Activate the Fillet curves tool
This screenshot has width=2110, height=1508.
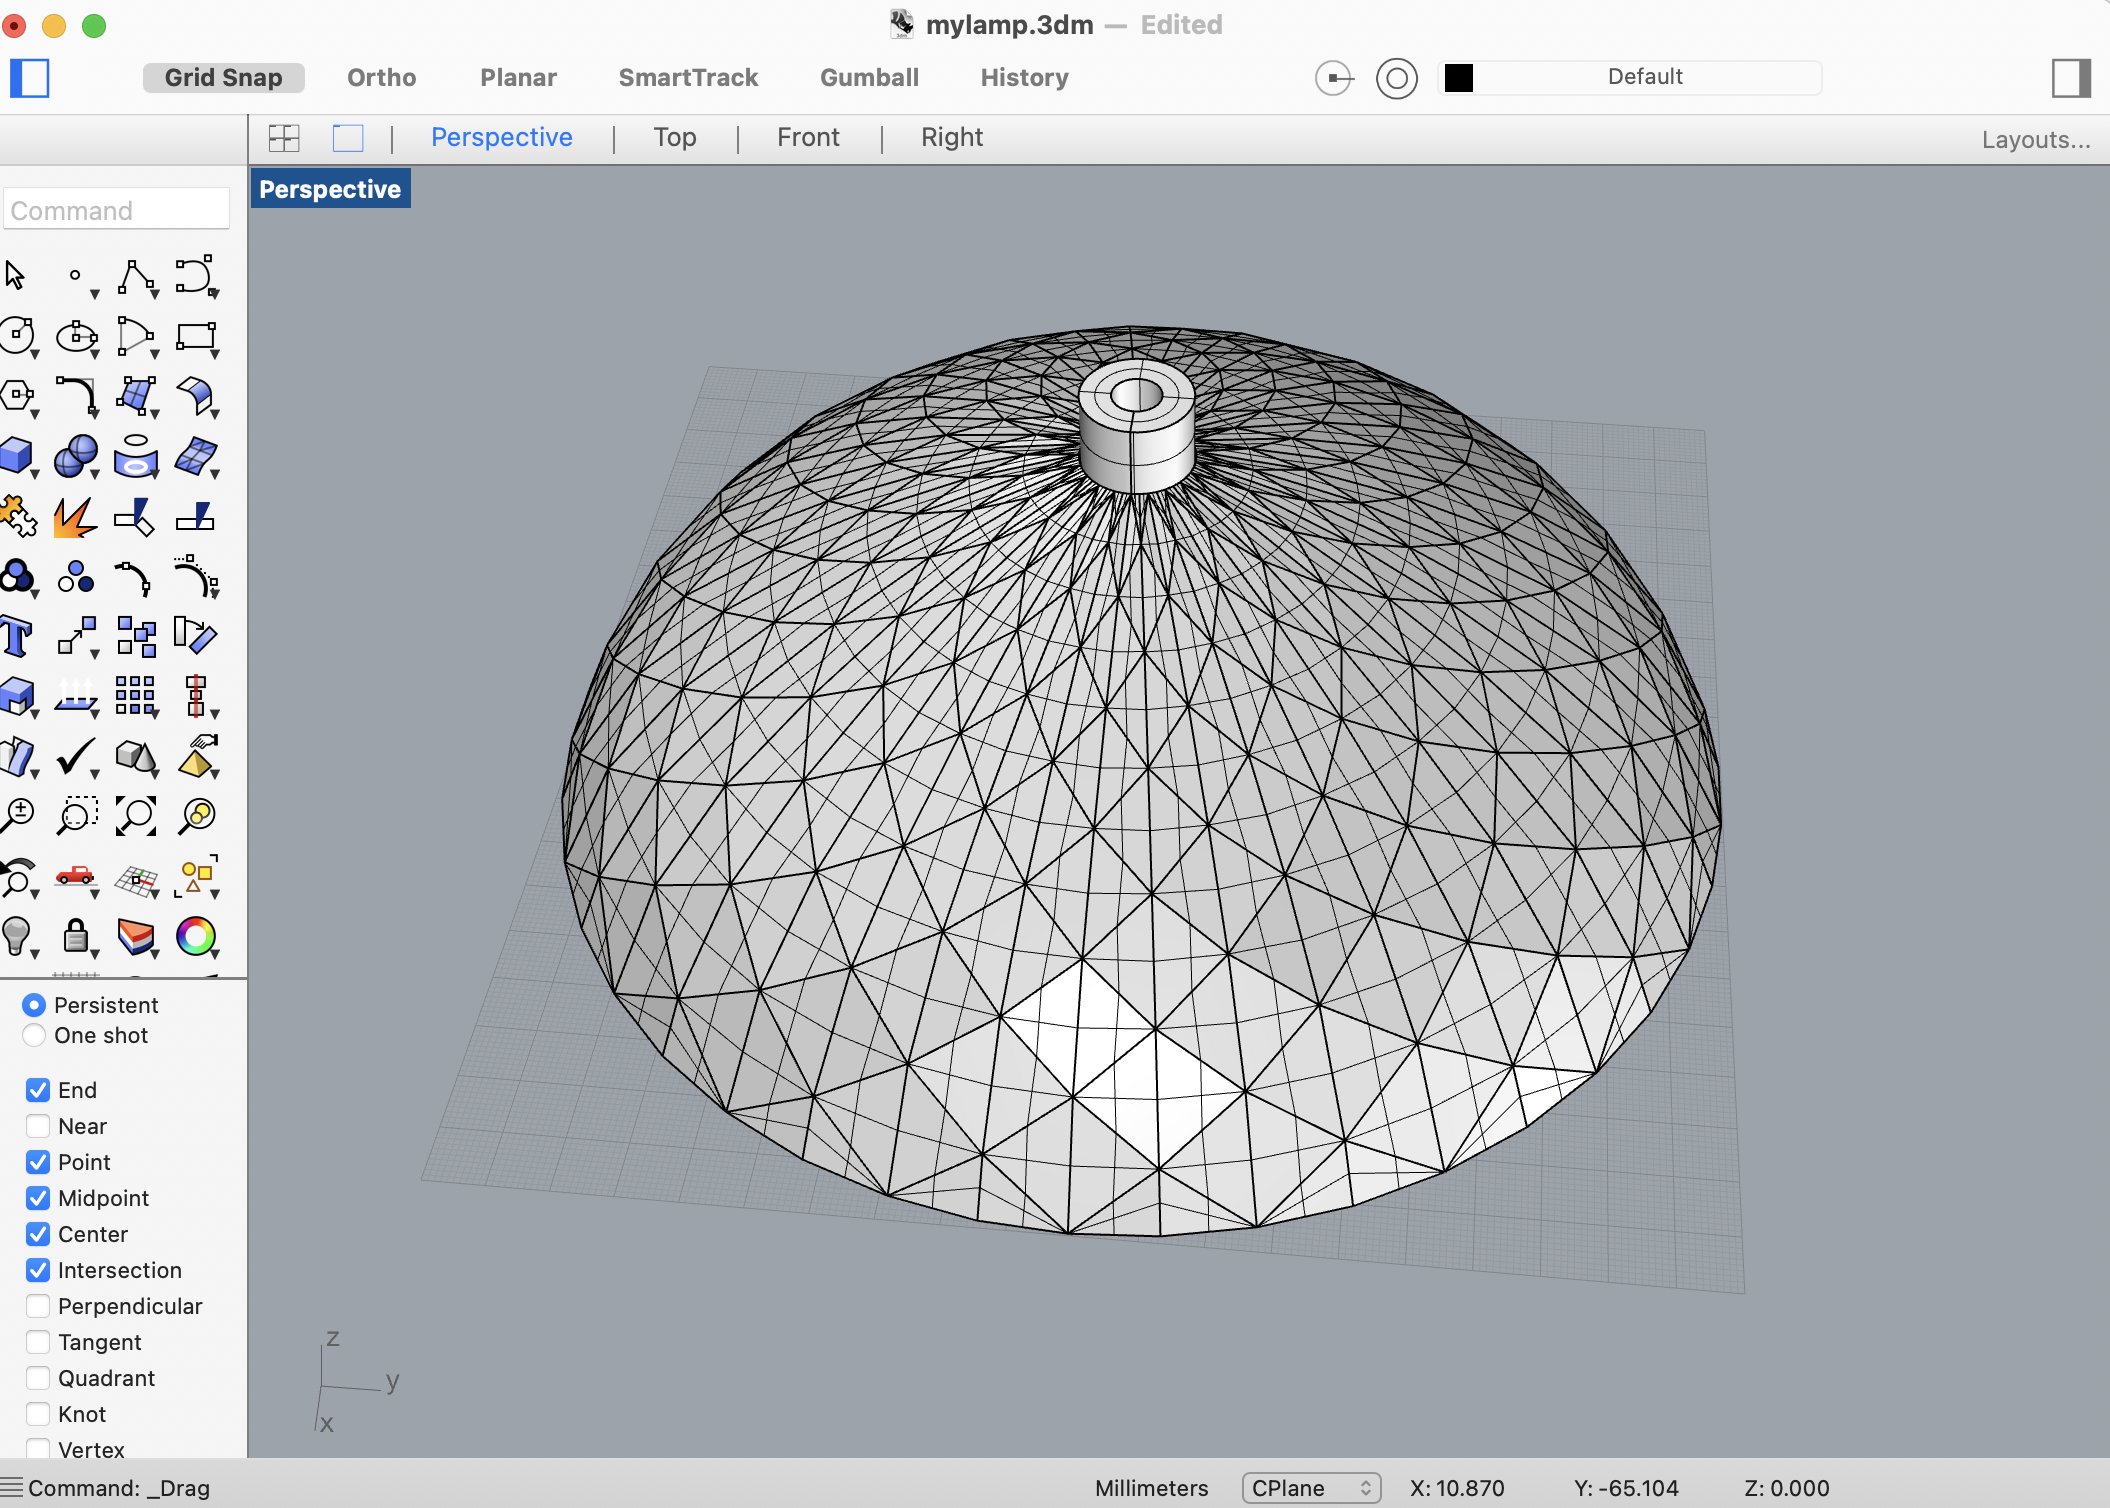[76, 396]
